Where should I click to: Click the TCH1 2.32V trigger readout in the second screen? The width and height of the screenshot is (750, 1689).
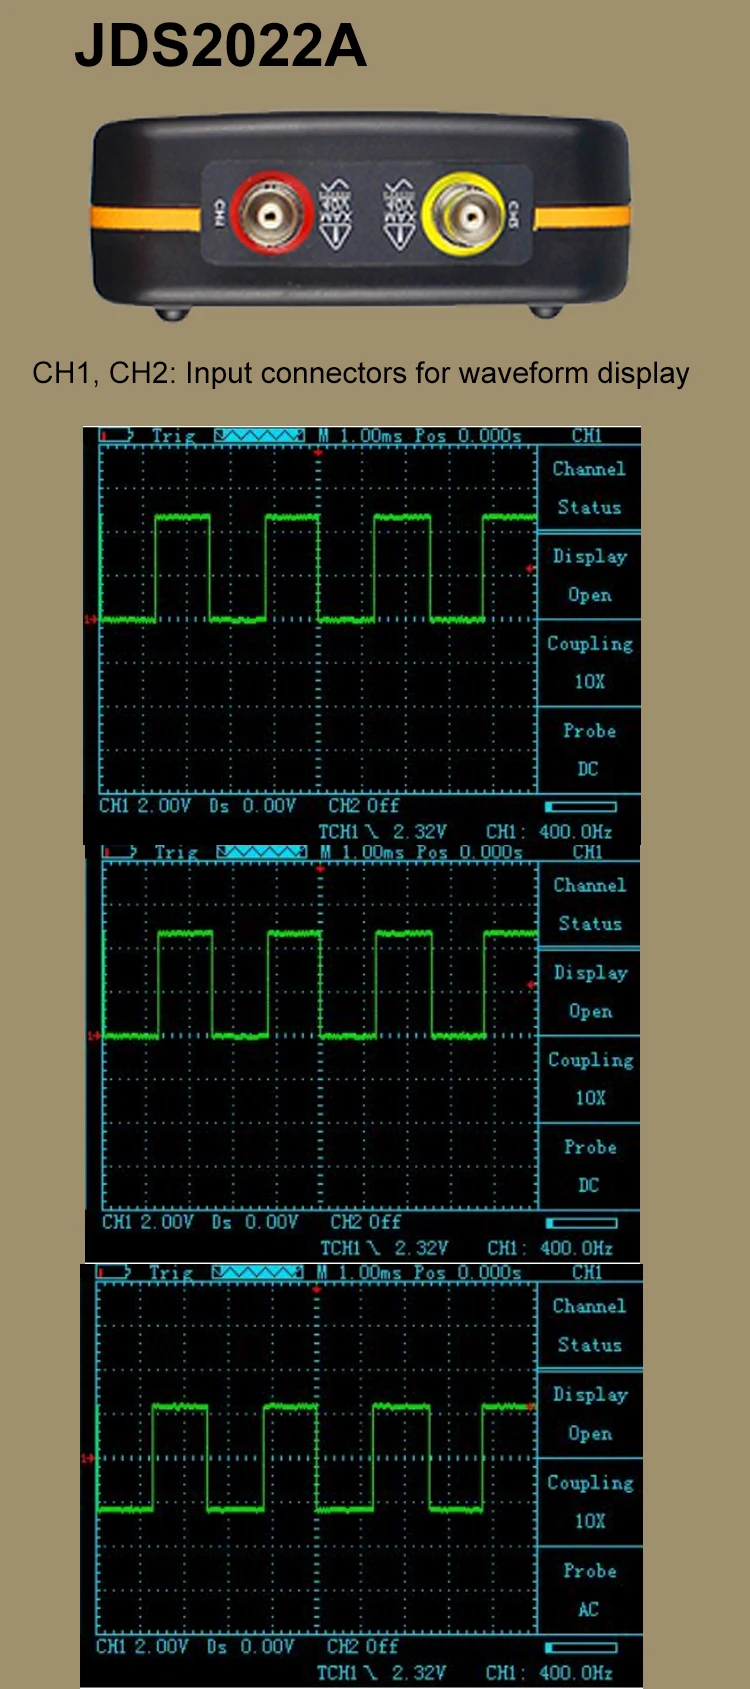(384, 1248)
